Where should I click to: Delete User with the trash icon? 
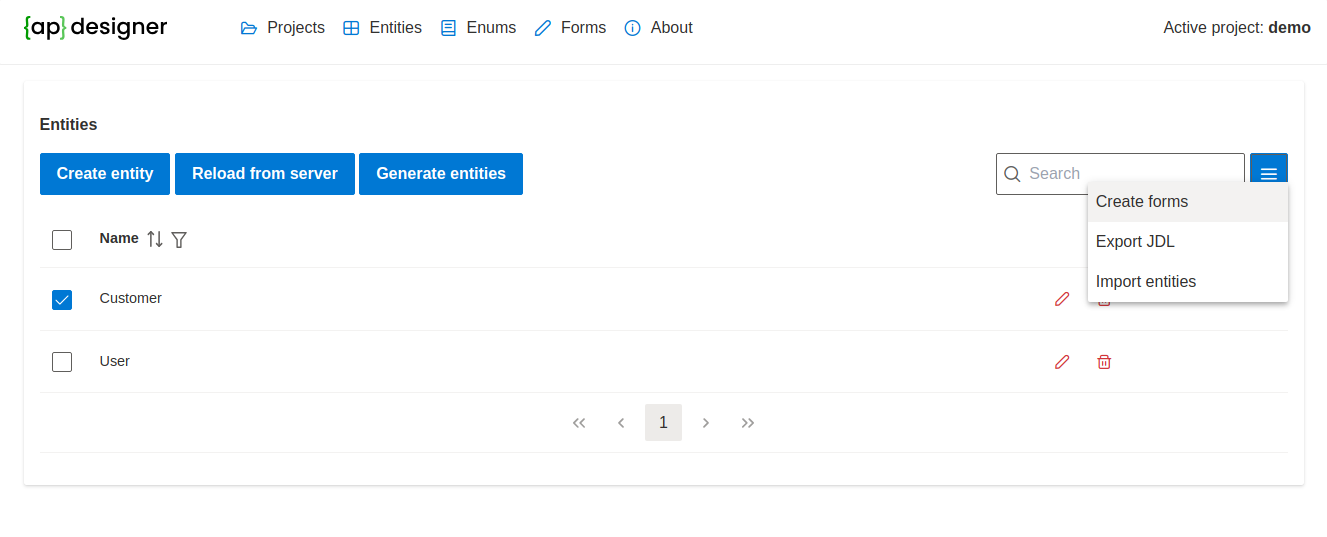tap(1104, 362)
